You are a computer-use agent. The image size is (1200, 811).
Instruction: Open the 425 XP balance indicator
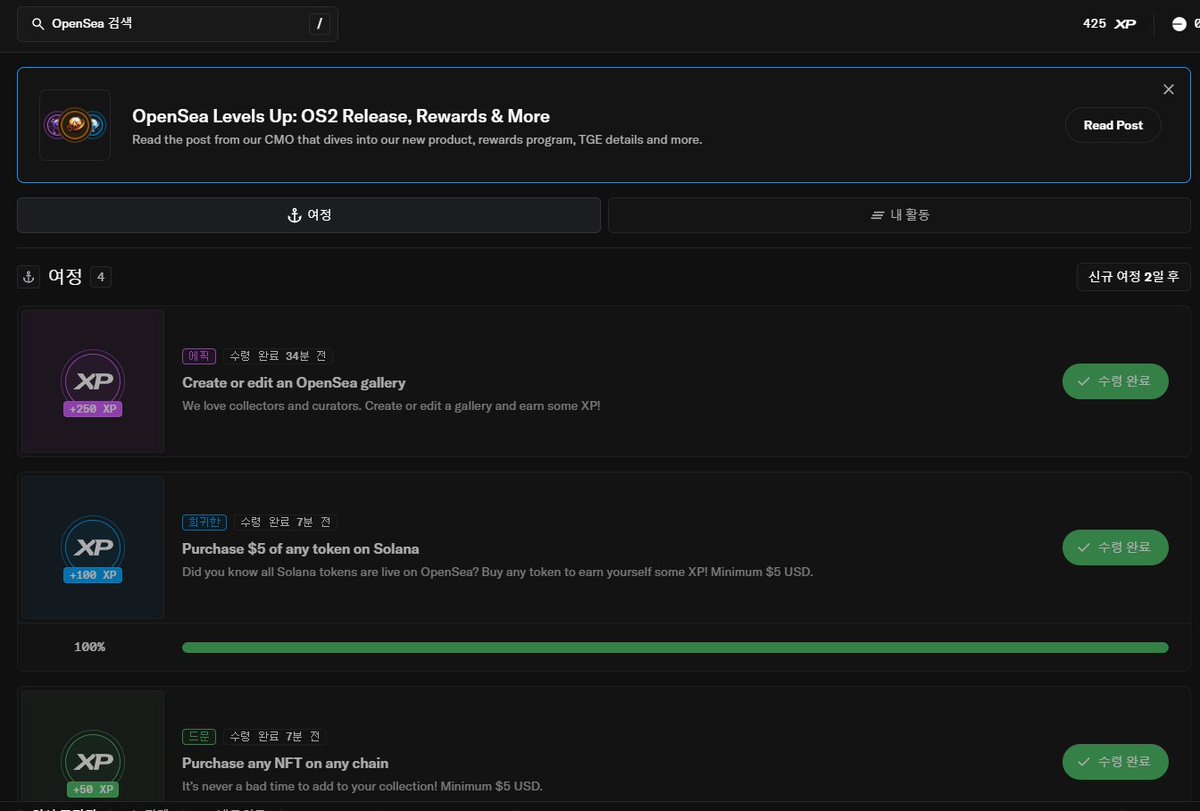1109,23
